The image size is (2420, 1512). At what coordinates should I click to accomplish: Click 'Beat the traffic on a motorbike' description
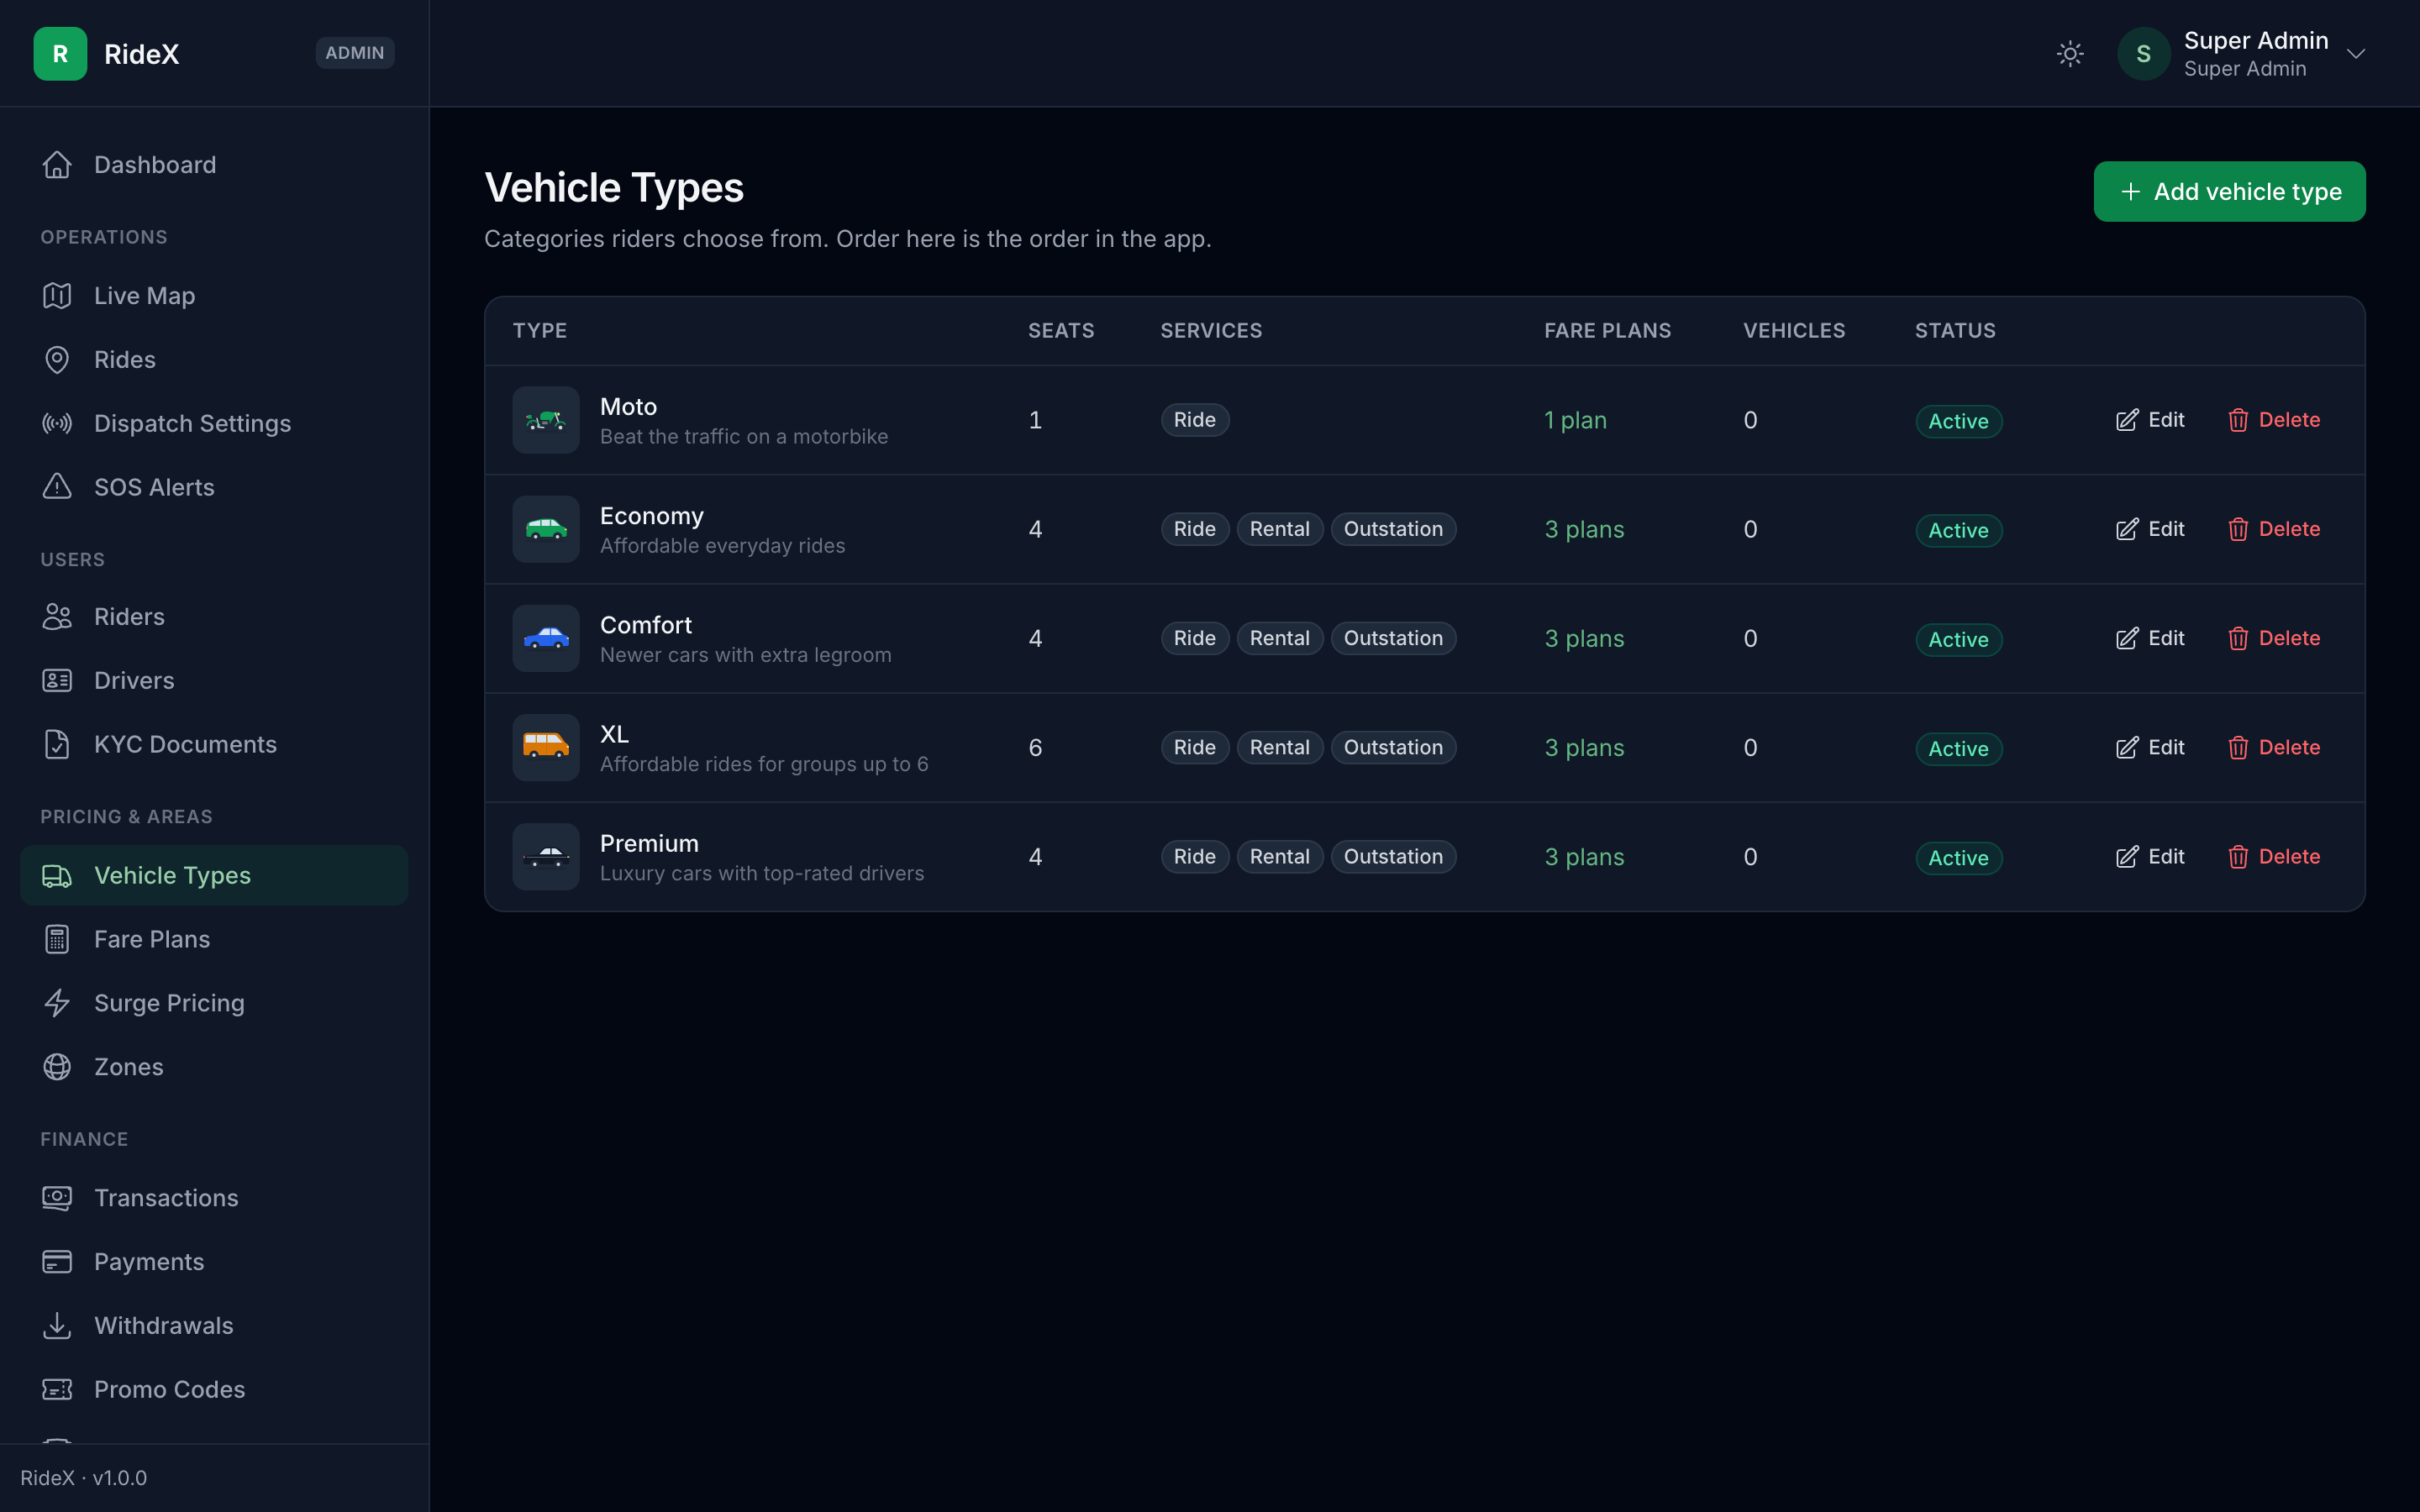pyautogui.click(x=744, y=437)
